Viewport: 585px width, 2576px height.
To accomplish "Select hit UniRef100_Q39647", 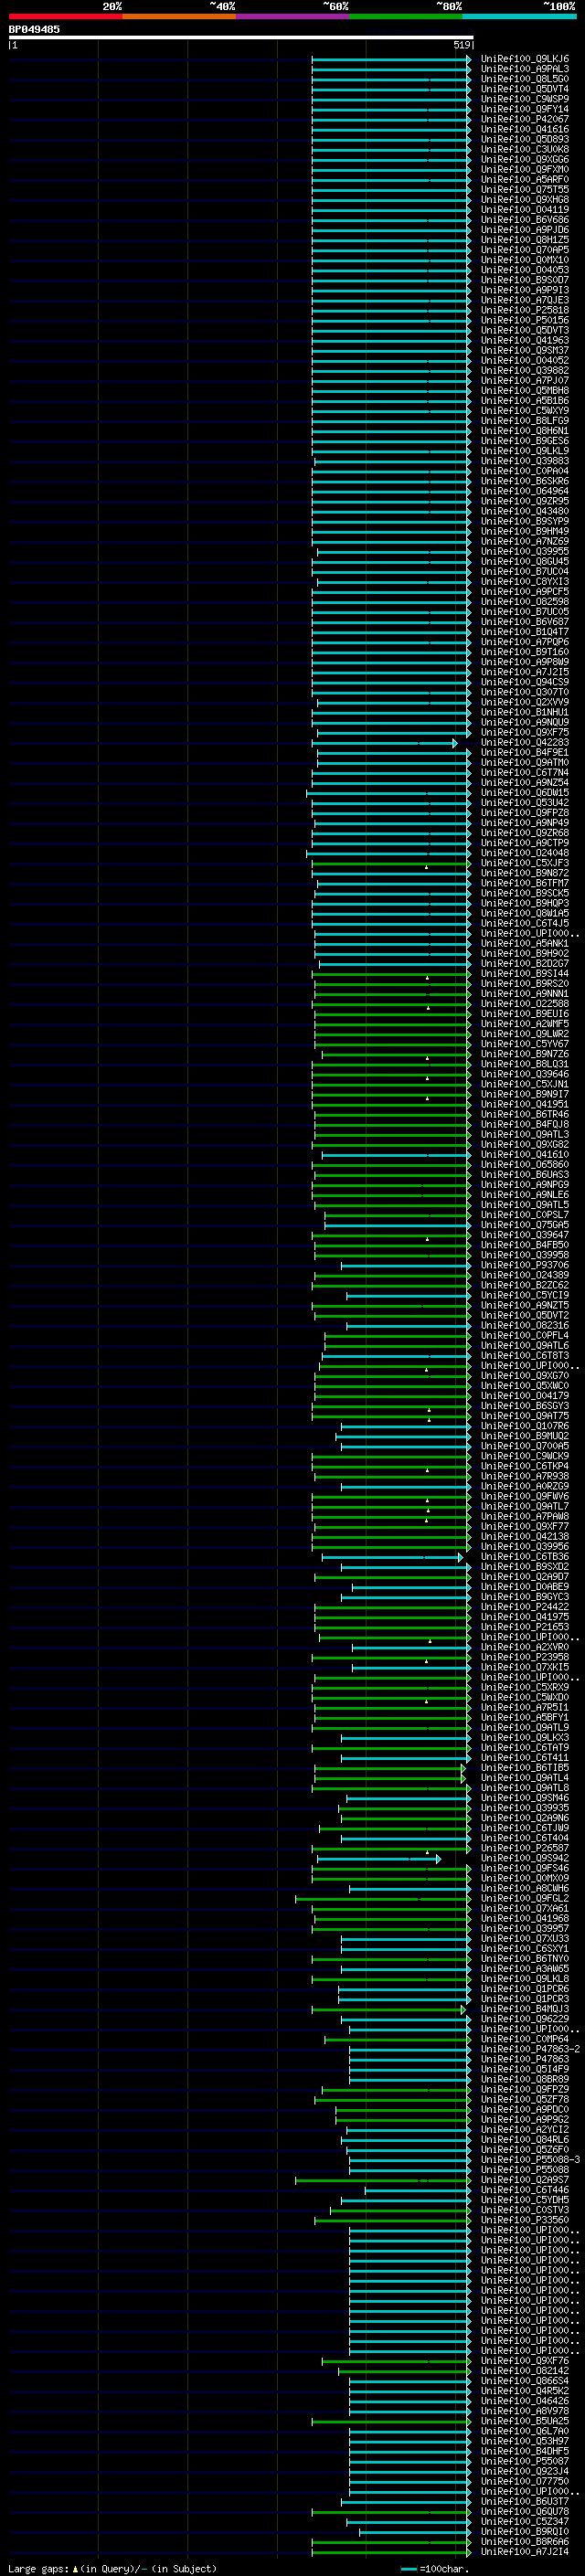I will [525, 1235].
